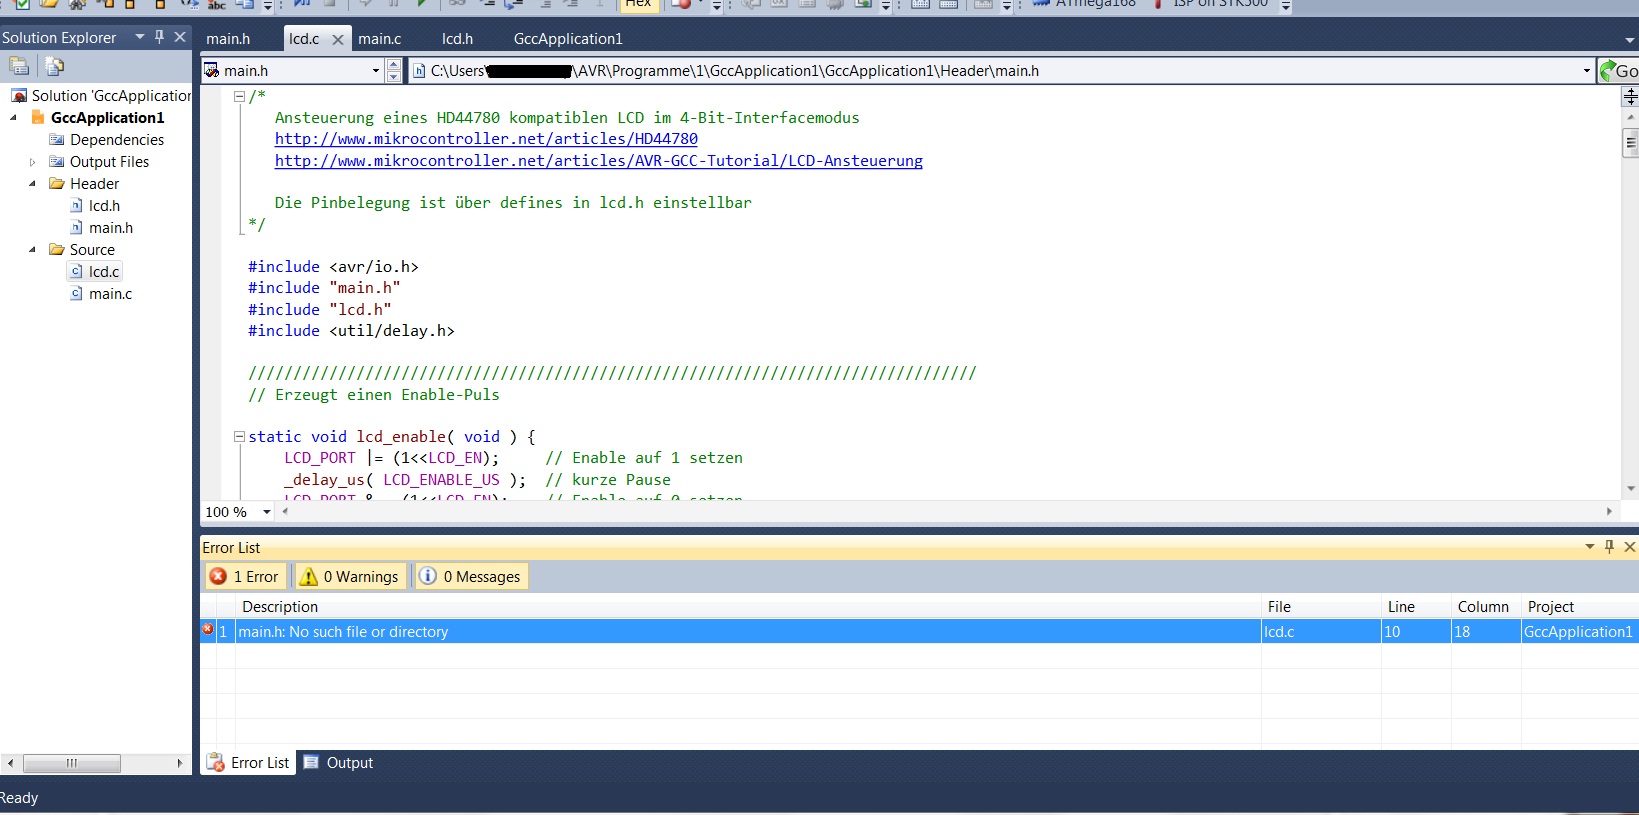Viewport: 1639px width, 815px height.
Task: Expand the Output Files node
Action: point(32,162)
